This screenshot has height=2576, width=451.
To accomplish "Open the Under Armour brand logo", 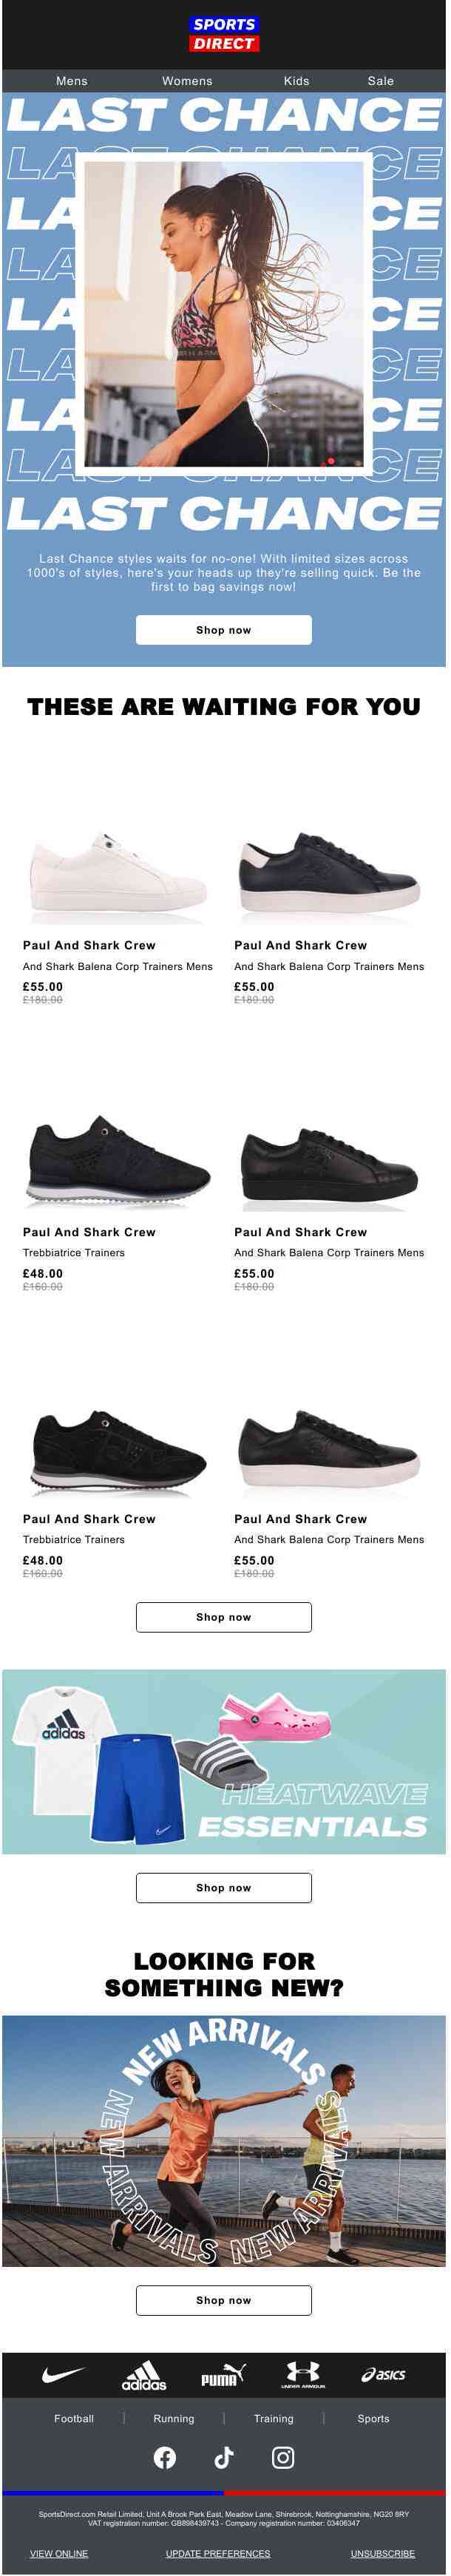I will point(303,2375).
